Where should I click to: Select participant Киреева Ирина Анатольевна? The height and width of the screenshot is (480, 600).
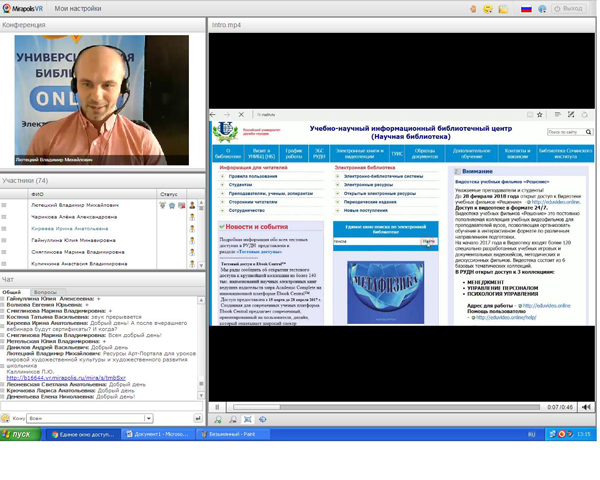pos(70,229)
